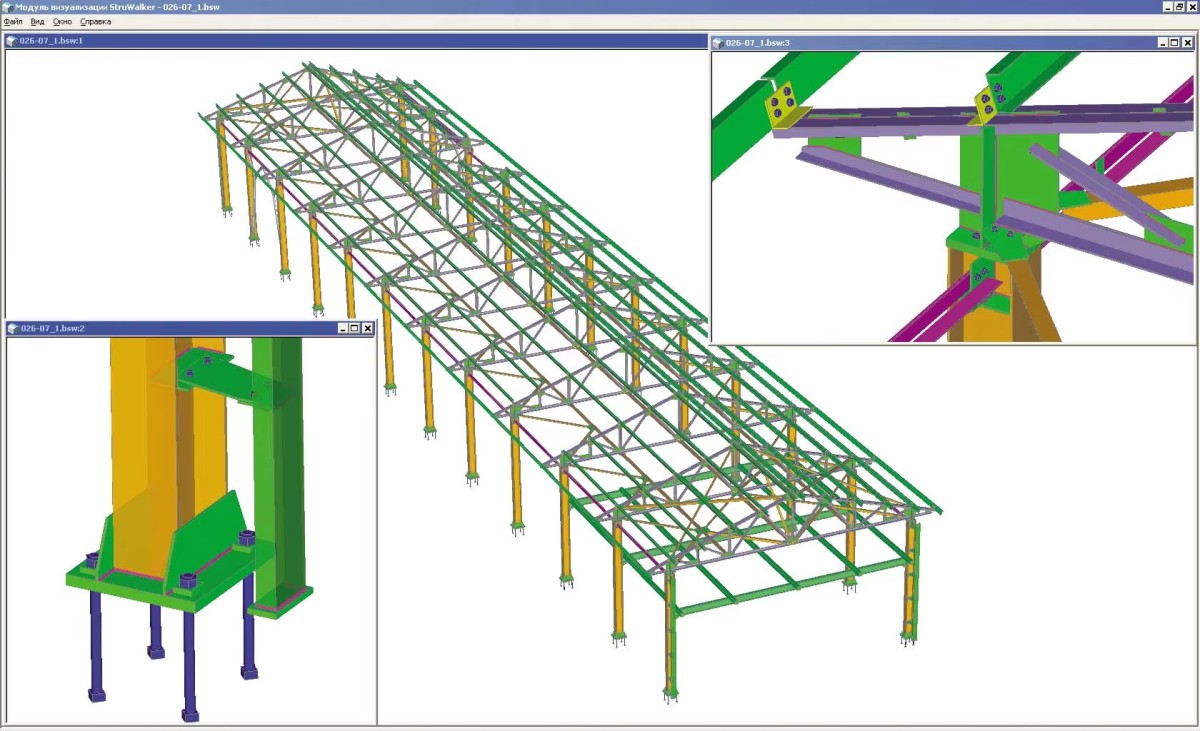The width and height of the screenshot is (1200, 731).
Task: Open the Файл menu
Action: (12, 20)
